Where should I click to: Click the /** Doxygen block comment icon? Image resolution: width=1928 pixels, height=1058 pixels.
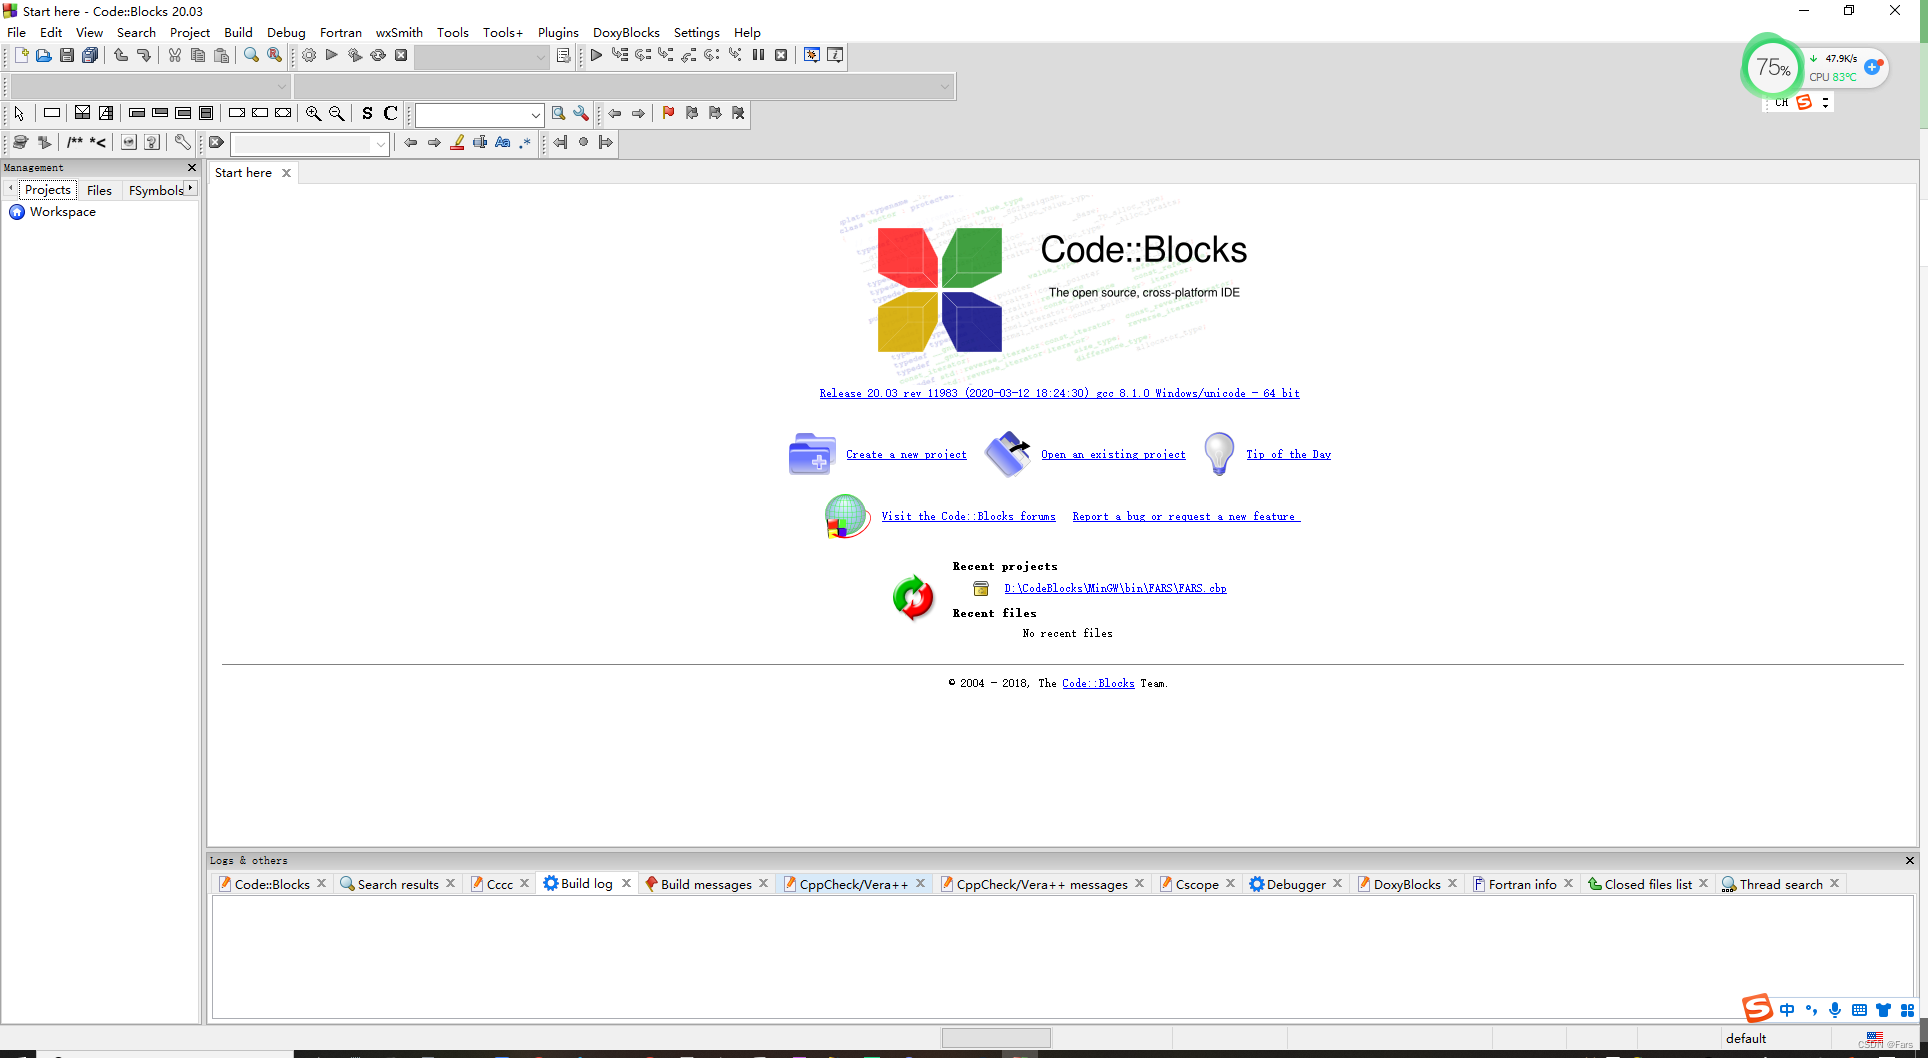click(x=75, y=143)
